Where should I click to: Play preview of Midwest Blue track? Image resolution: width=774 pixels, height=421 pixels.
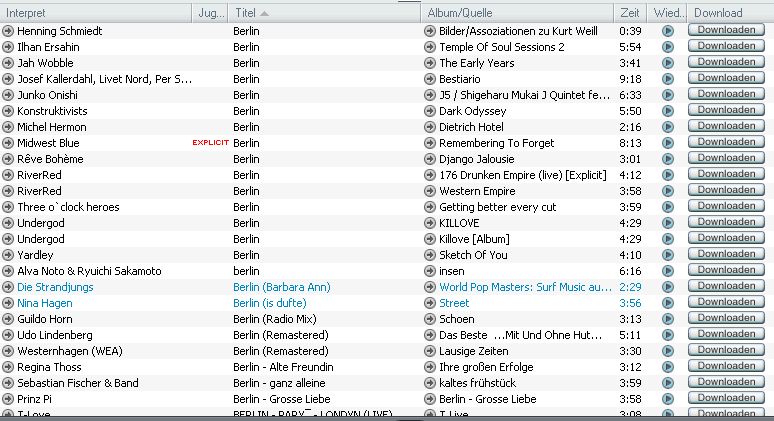coord(668,143)
